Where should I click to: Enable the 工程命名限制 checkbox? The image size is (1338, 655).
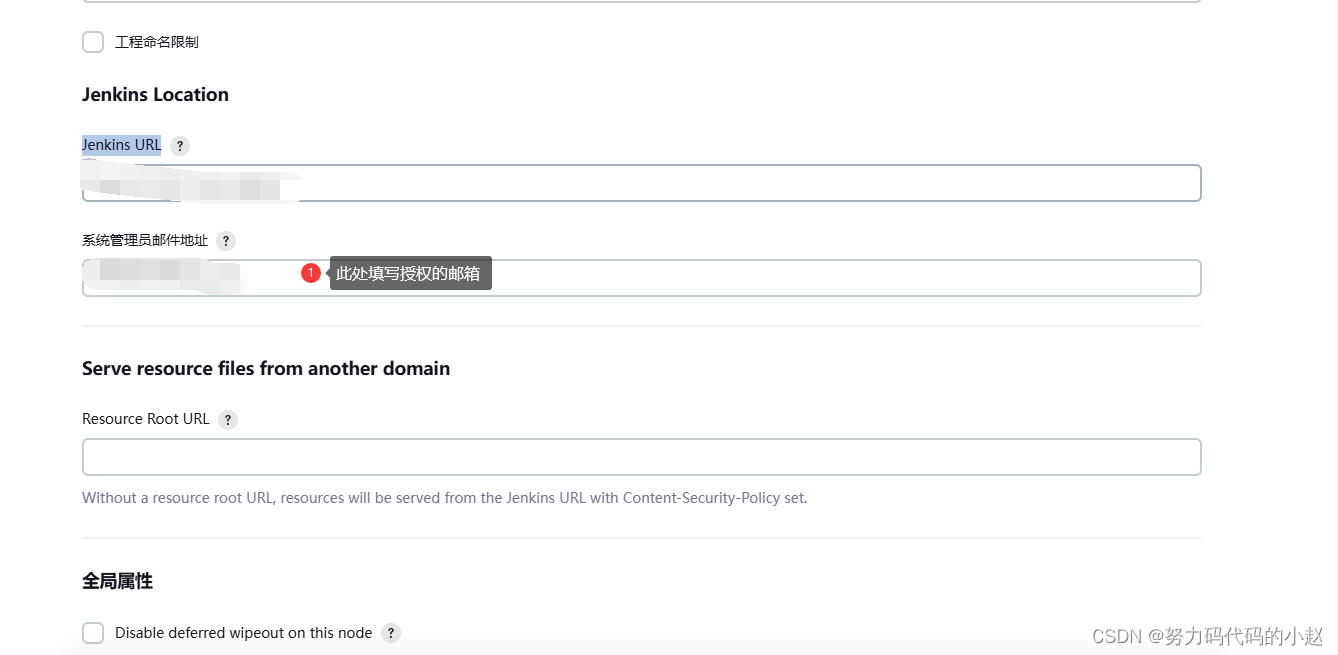coord(93,42)
